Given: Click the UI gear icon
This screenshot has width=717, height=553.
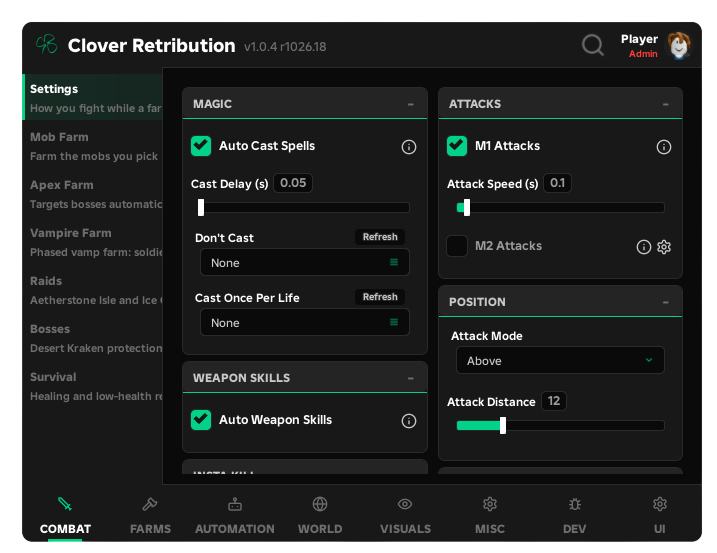Looking at the screenshot, I should 659,504.
